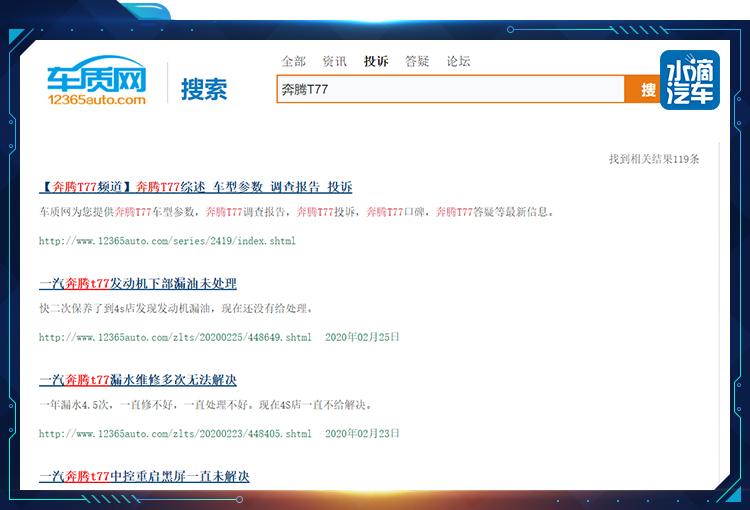Image resolution: width=750 pixels, height=510 pixels.
Task: Open result 一汽奔腾t77中控重启黑屏一直未解决
Action: pyautogui.click(x=144, y=477)
